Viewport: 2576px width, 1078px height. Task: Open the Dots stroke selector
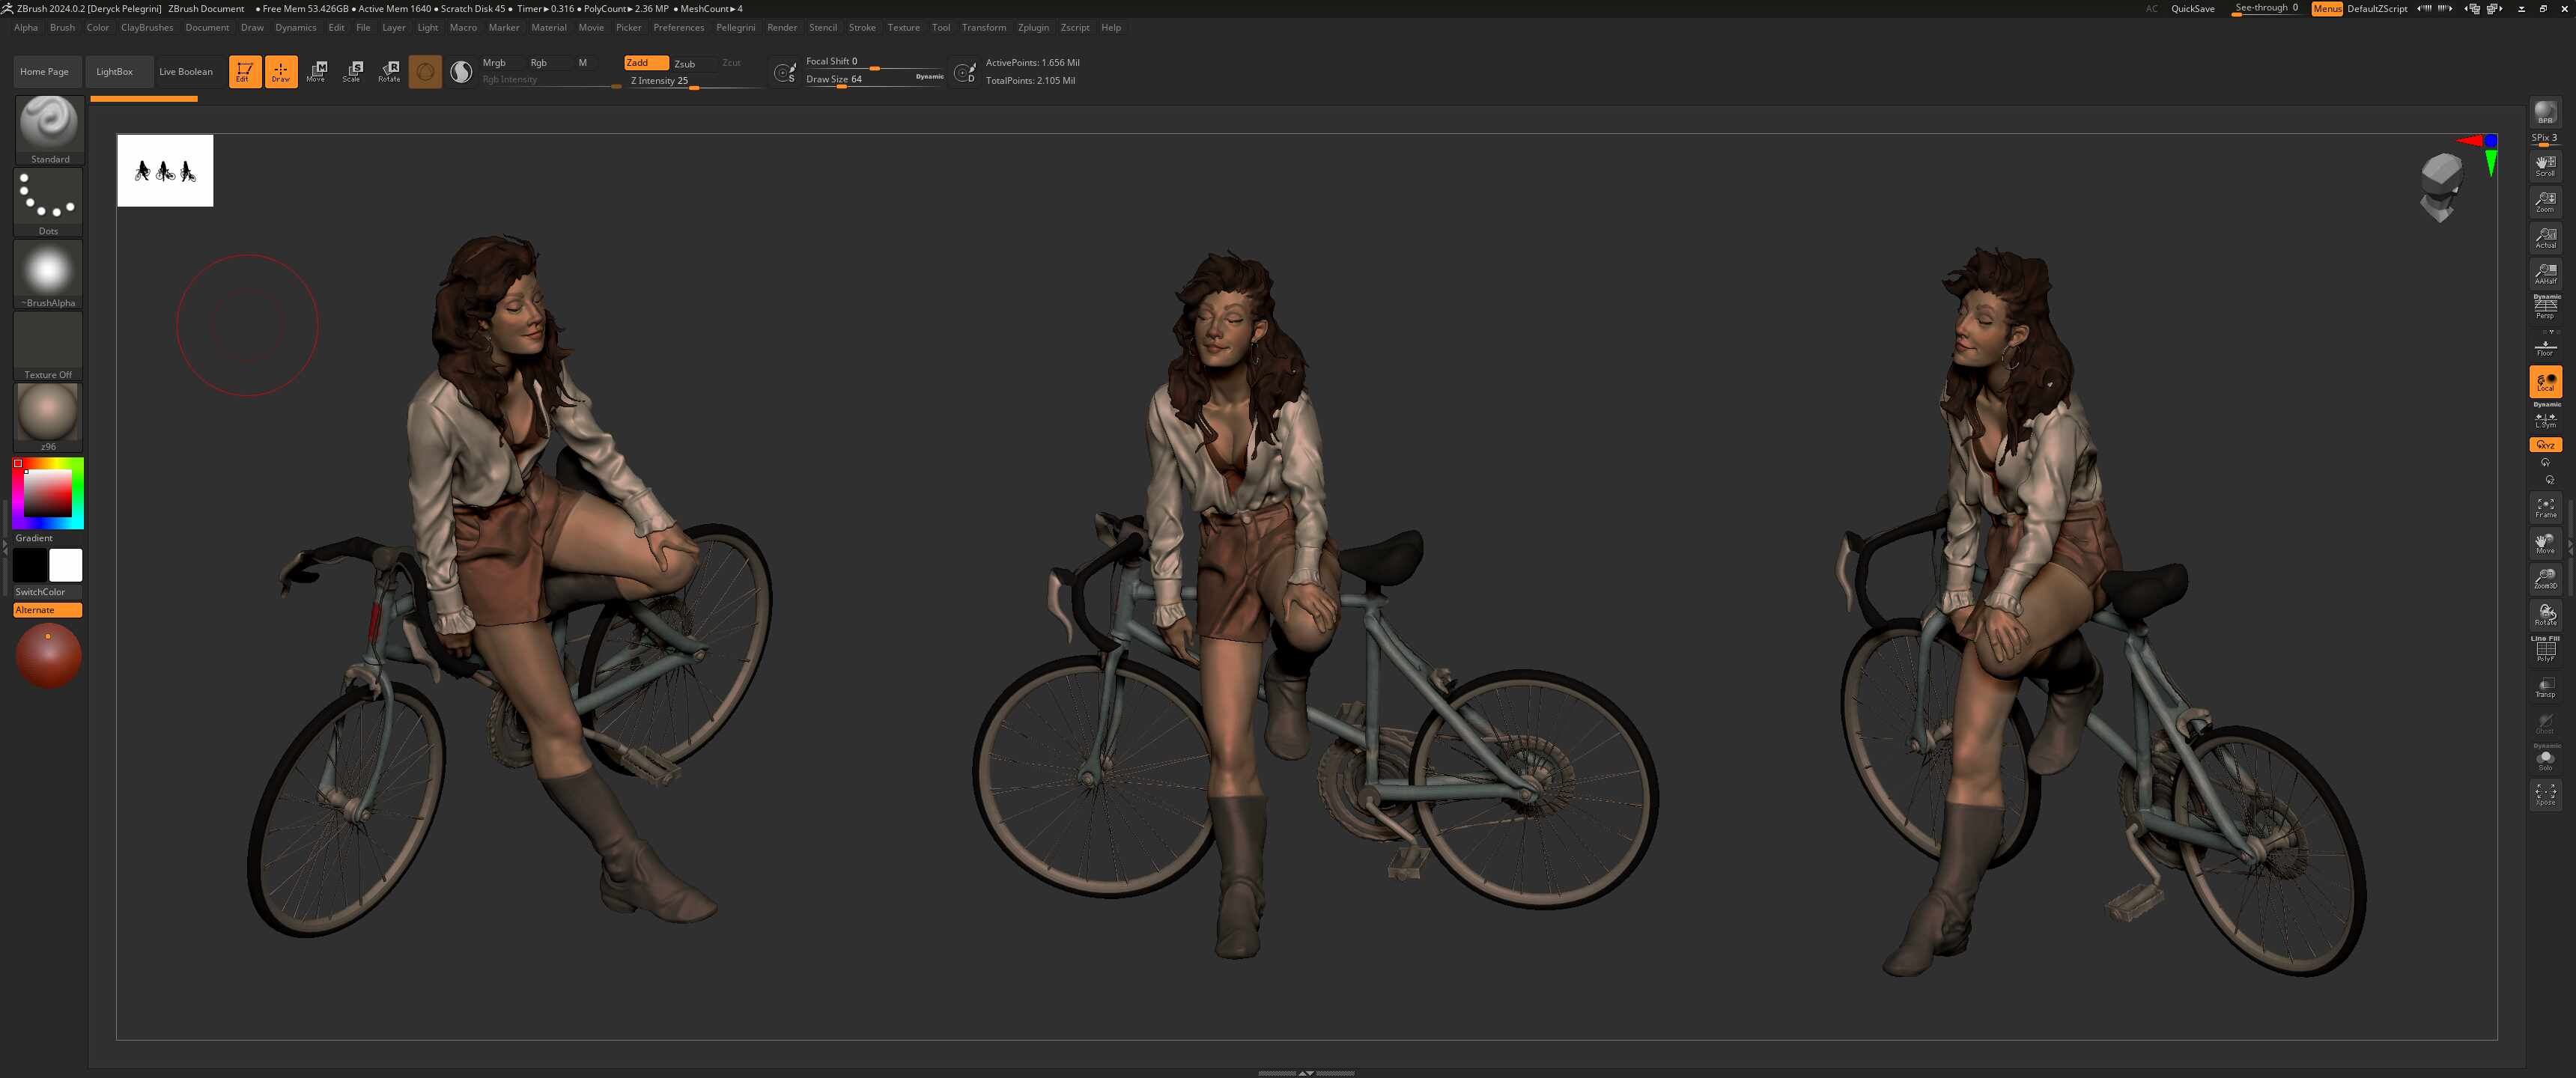(x=48, y=200)
